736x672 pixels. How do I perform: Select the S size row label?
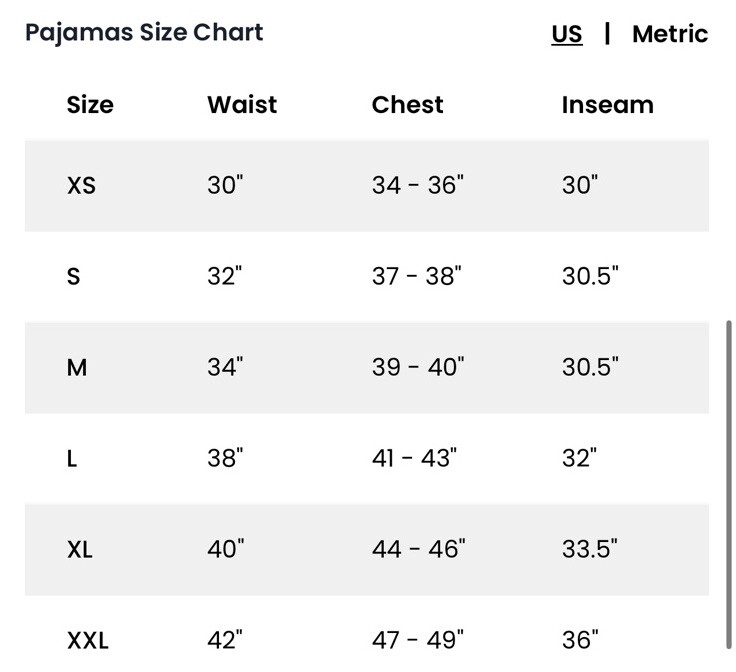click(x=73, y=277)
